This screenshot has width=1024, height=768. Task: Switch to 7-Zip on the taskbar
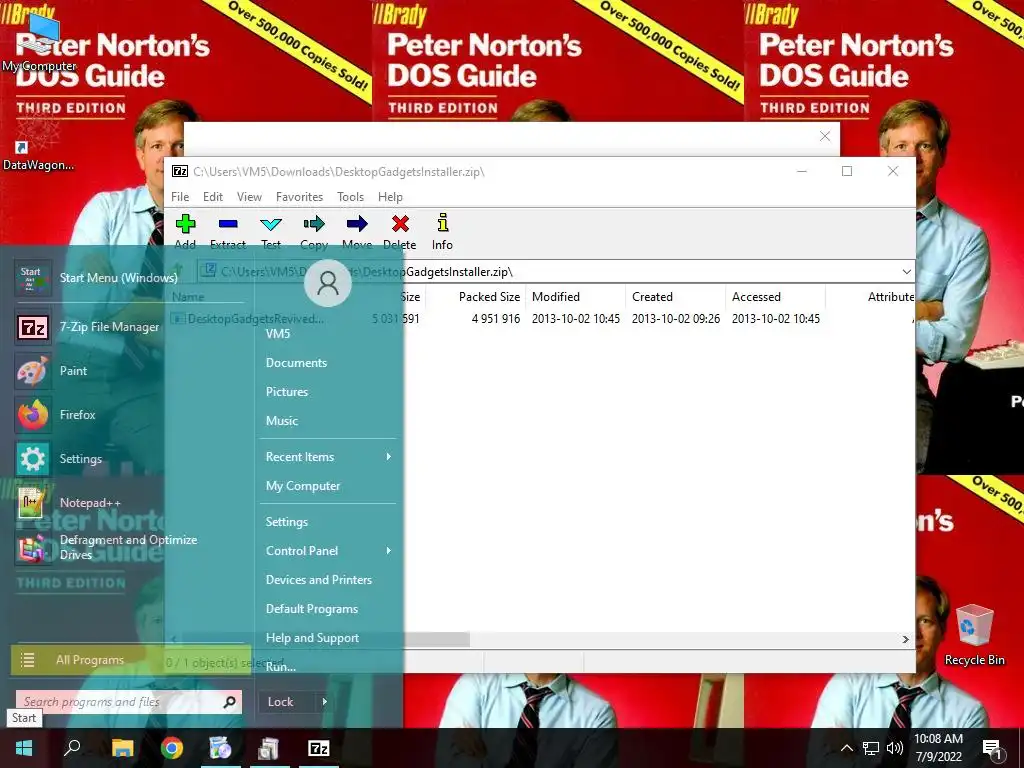tap(319, 748)
